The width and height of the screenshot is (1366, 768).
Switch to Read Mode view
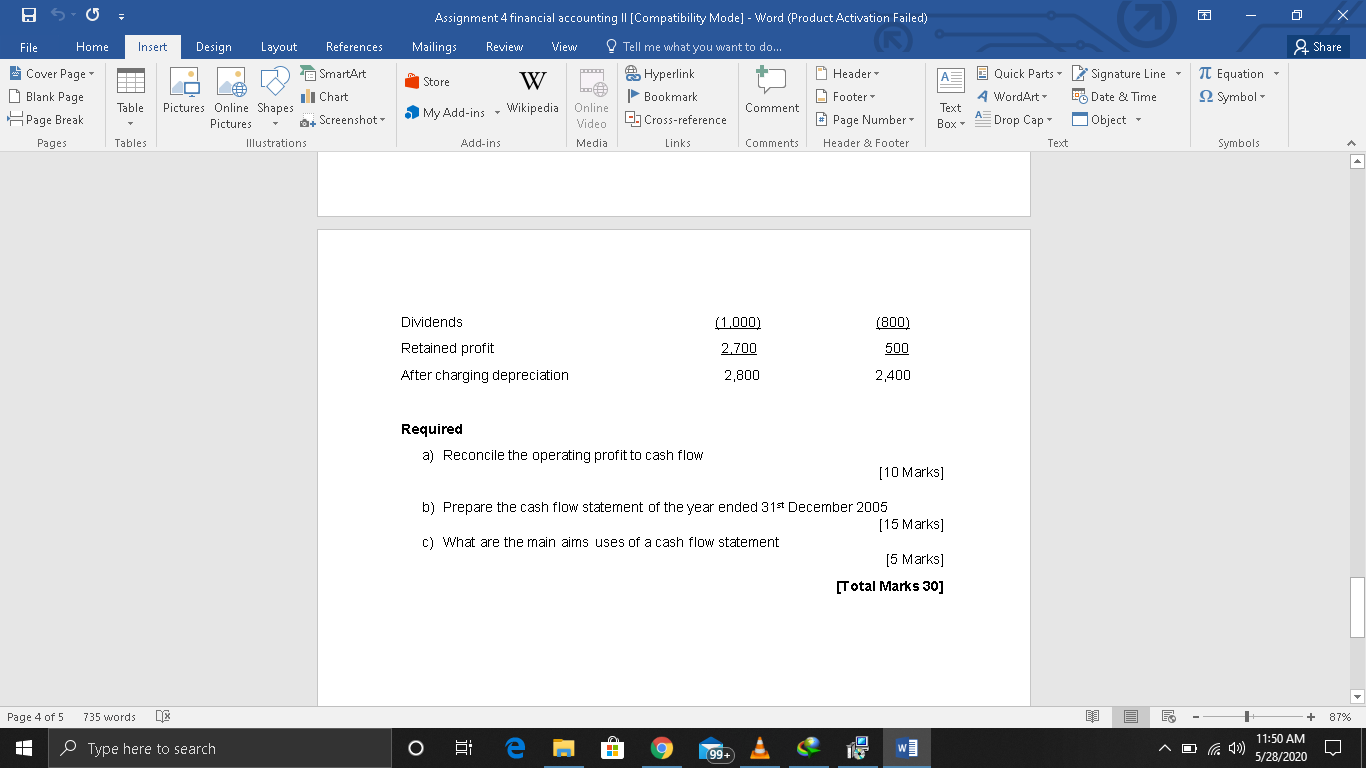1092,716
